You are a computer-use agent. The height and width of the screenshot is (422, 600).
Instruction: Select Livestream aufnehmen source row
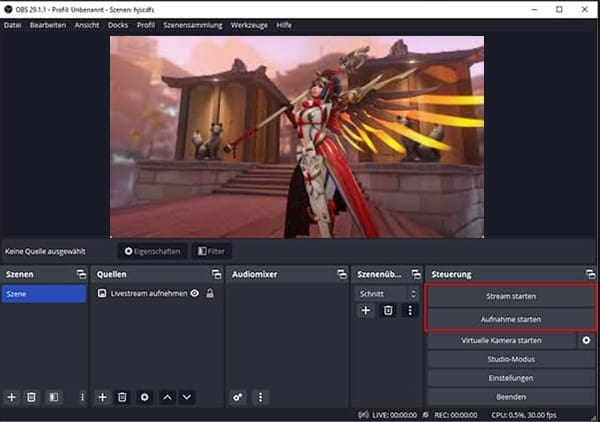tap(157, 293)
